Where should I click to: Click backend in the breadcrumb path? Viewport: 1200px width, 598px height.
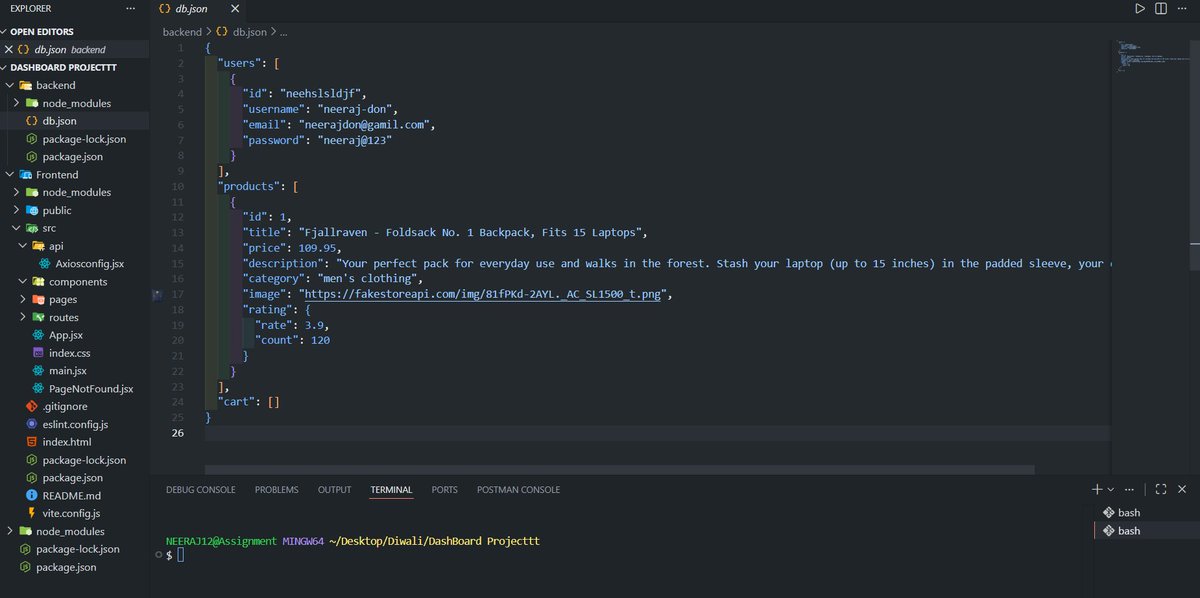click(182, 32)
